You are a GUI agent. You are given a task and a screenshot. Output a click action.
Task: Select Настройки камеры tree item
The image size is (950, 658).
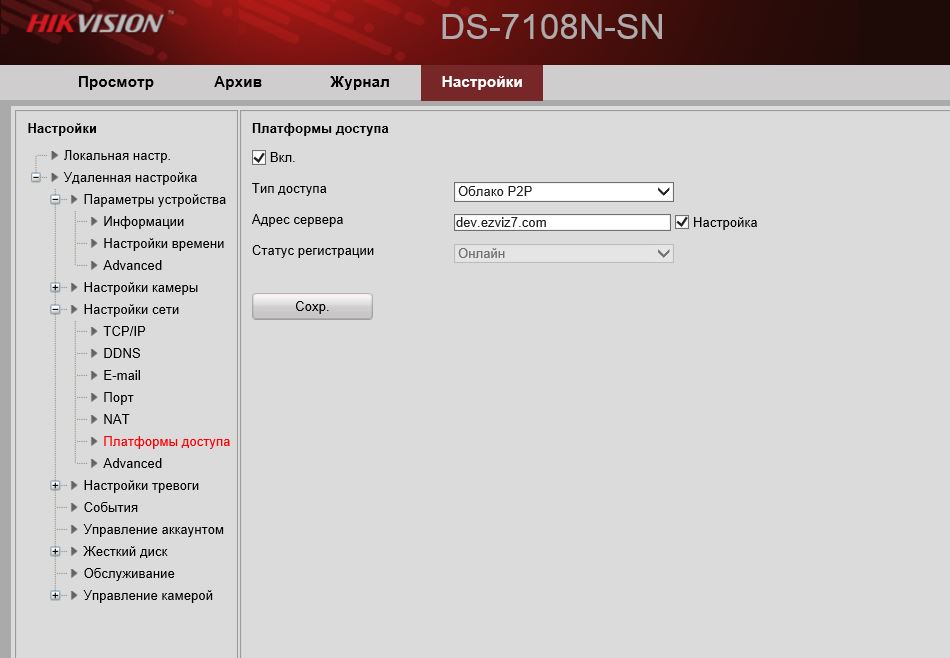[x=141, y=287]
